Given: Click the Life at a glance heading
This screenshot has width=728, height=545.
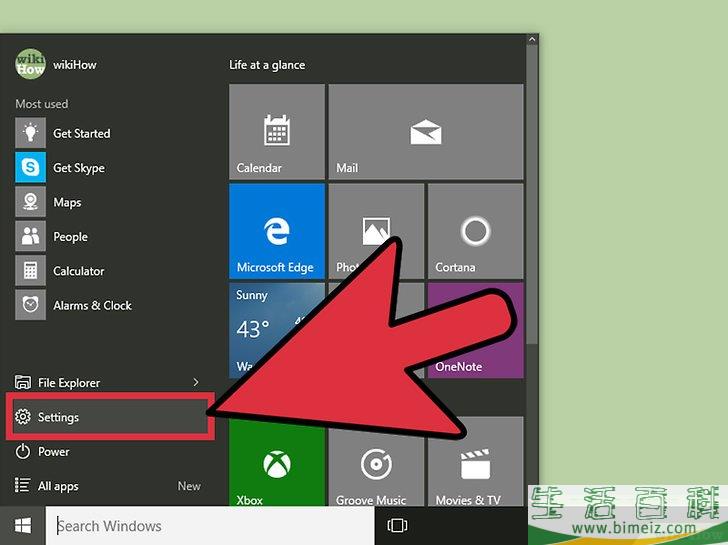Looking at the screenshot, I should [267, 65].
